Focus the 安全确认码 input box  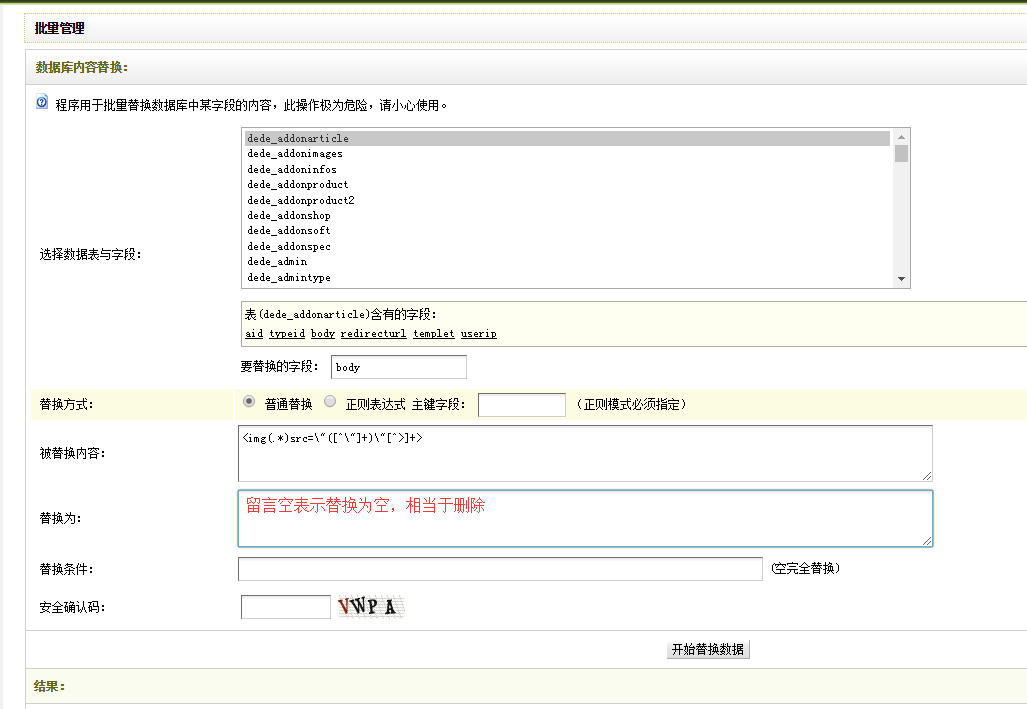[285, 607]
